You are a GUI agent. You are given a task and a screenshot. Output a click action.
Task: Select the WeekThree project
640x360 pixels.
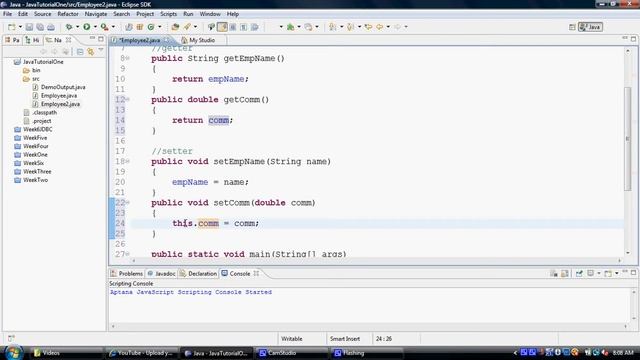point(37,171)
